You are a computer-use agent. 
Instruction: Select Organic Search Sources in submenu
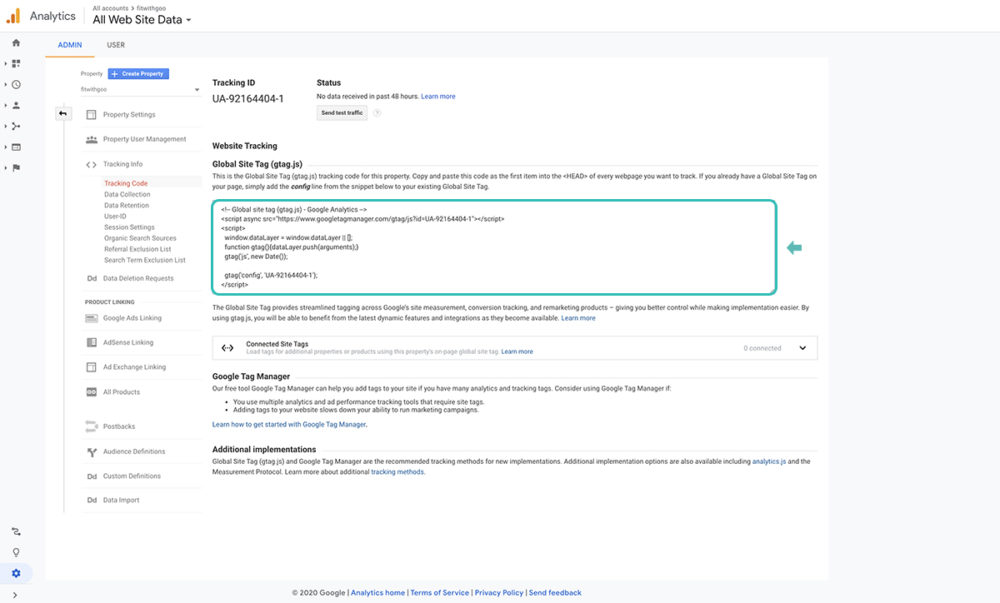(140, 238)
